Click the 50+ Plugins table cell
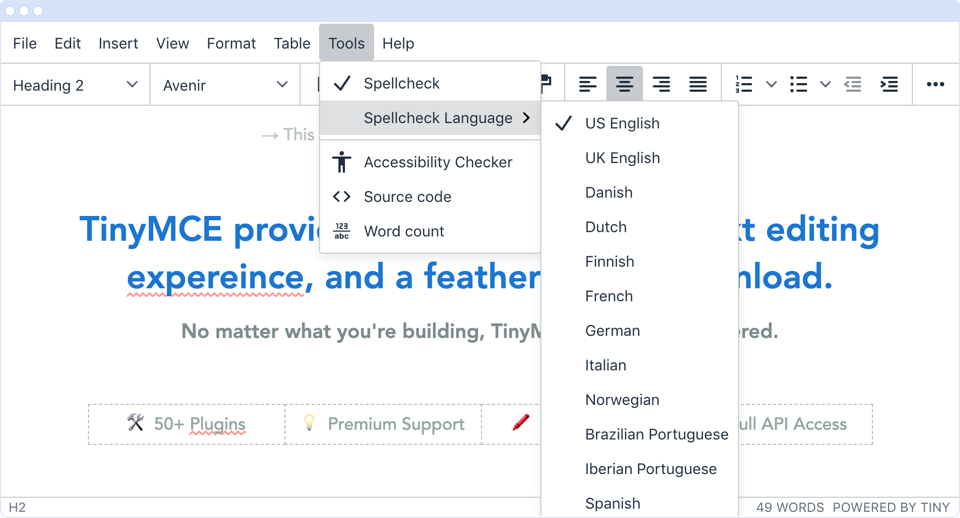The width and height of the screenshot is (960, 518). (x=187, y=424)
